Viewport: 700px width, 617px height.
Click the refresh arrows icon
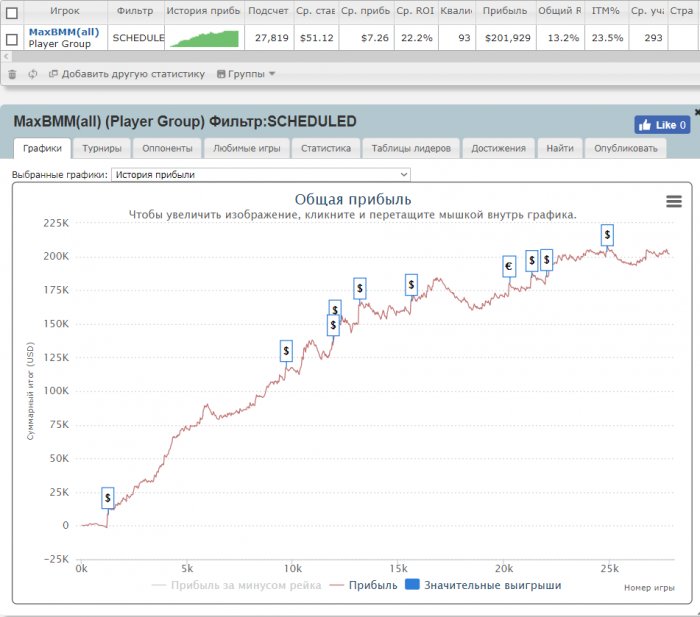33,74
